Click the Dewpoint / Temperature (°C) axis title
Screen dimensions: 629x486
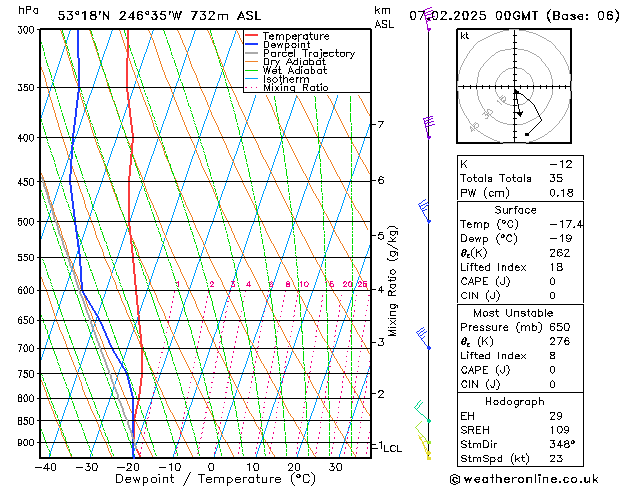point(215,479)
